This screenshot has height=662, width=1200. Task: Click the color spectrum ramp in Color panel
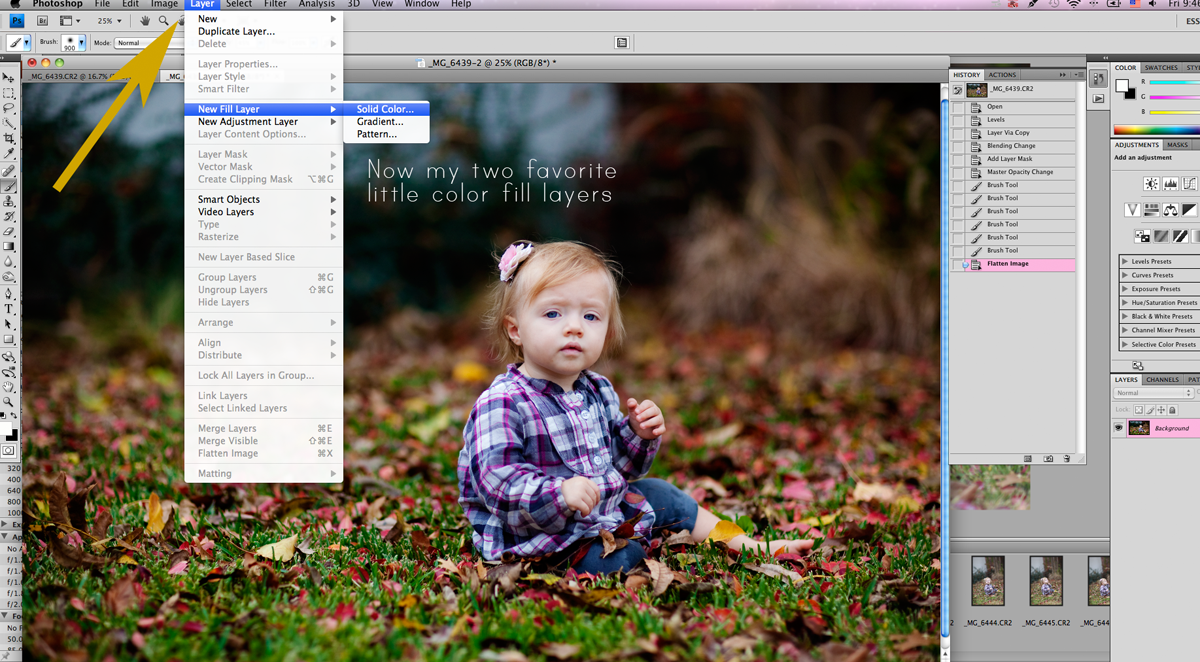1157,129
